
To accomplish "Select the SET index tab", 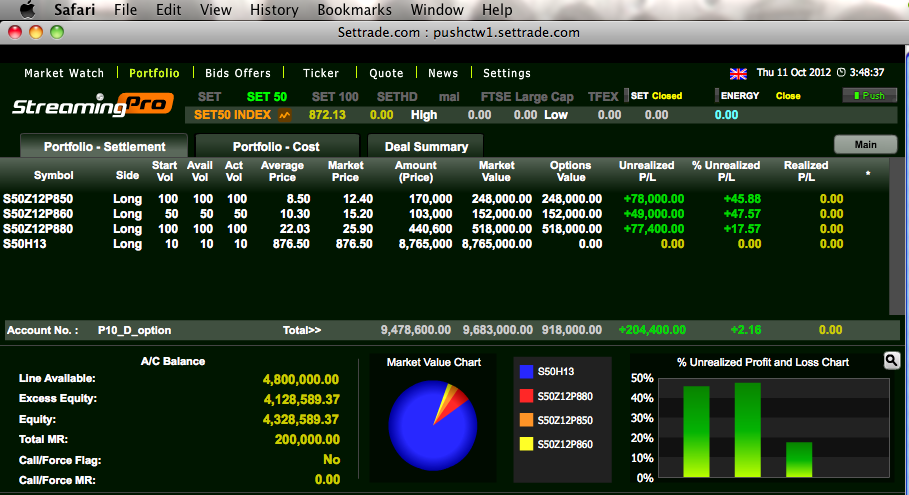I will click(x=209, y=97).
